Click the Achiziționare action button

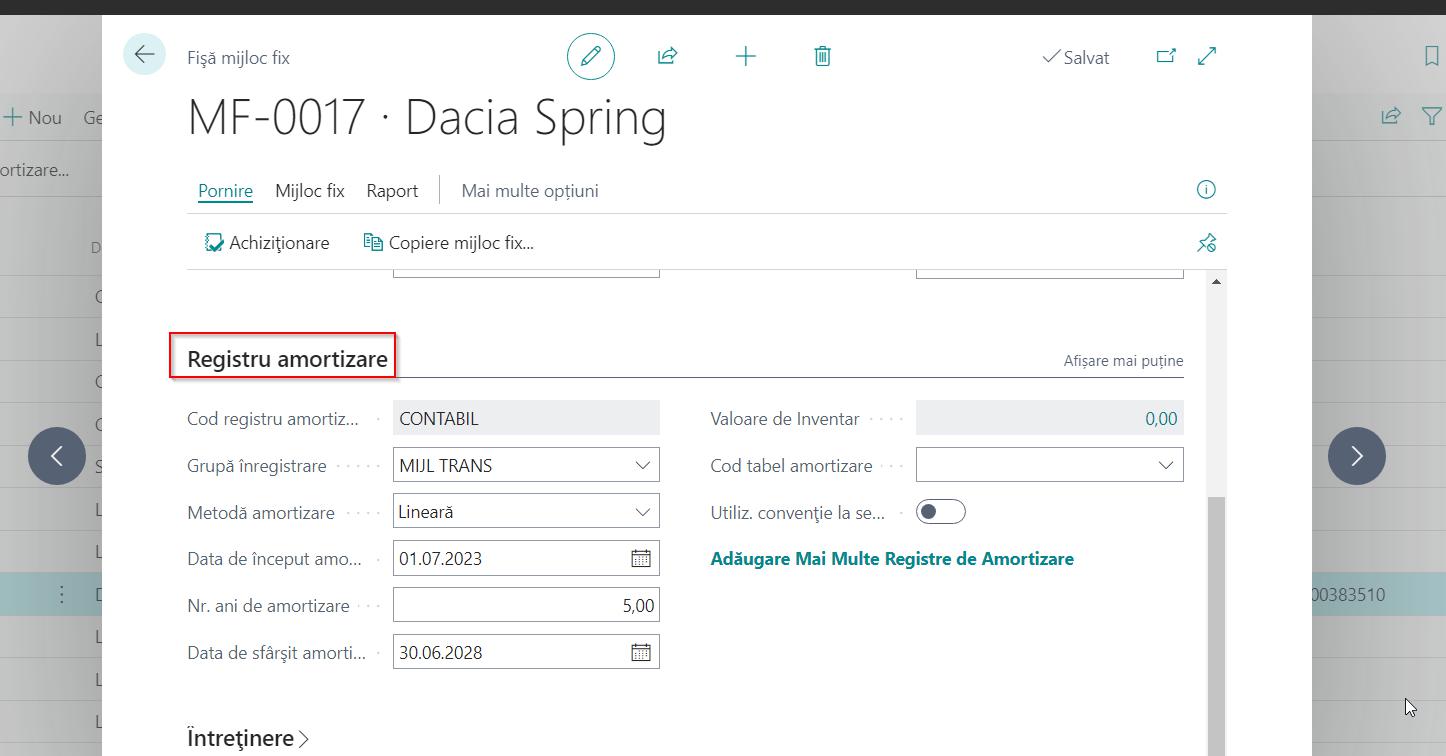click(267, 243)
